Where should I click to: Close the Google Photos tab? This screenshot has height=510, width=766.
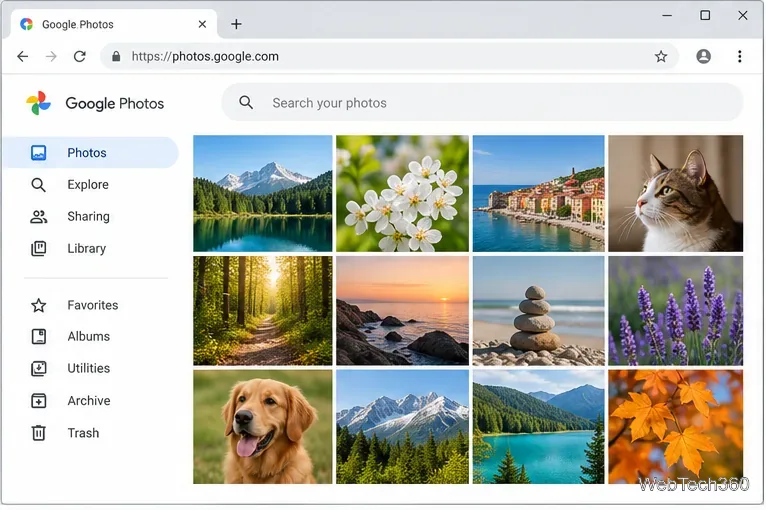pyautogui.click(x=202, y=24)
